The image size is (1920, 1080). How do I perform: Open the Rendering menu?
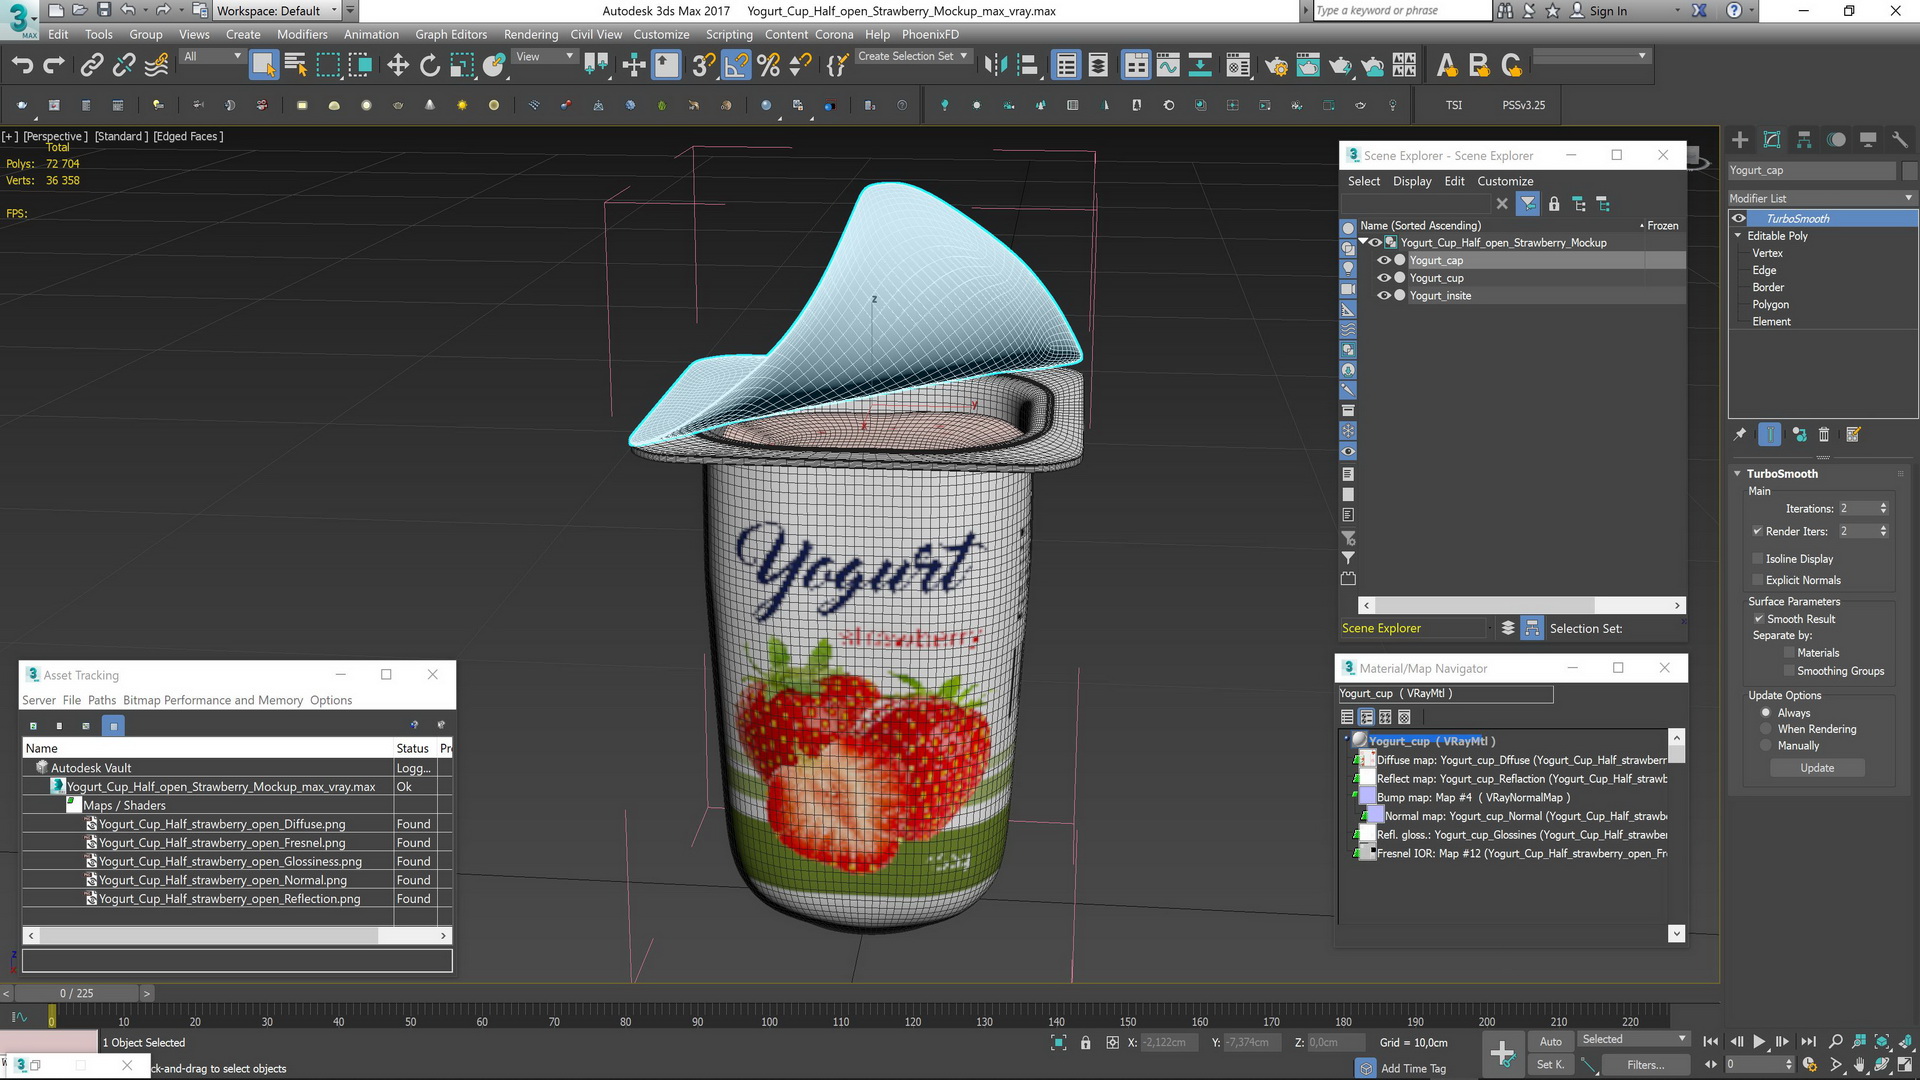(x=531, y=34)
